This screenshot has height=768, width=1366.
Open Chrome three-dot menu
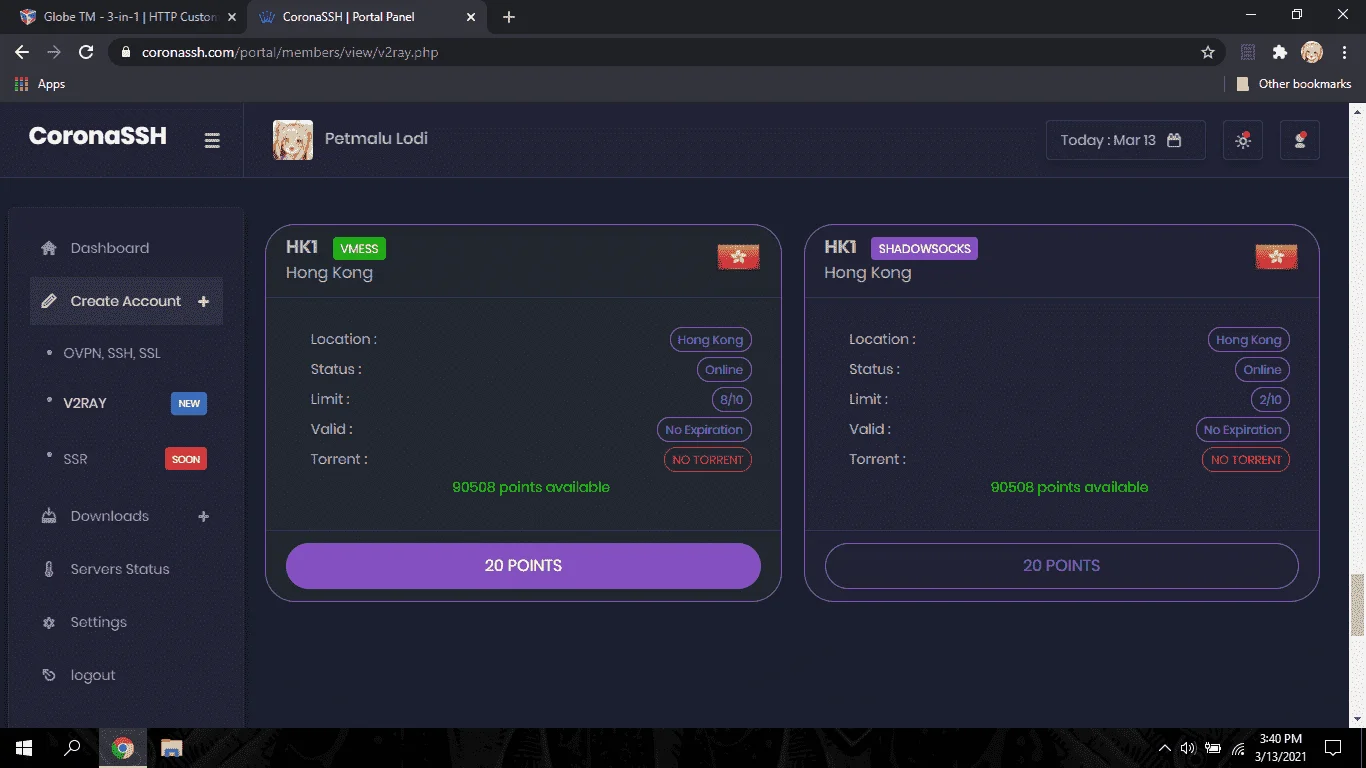(1344, 52)
